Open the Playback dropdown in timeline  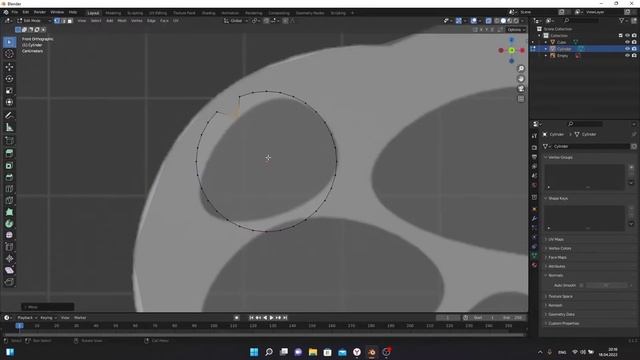coord(27,318)
